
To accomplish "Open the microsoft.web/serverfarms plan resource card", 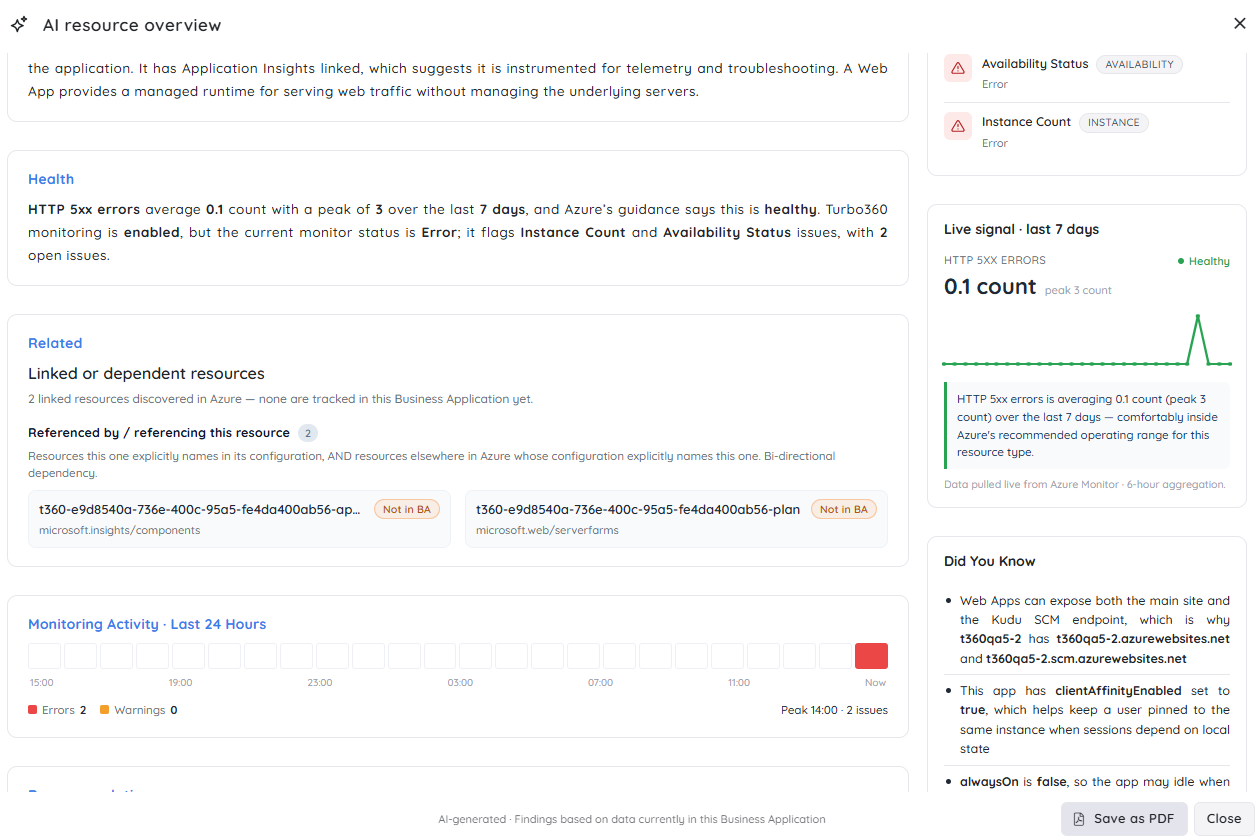I will point(676,518).
